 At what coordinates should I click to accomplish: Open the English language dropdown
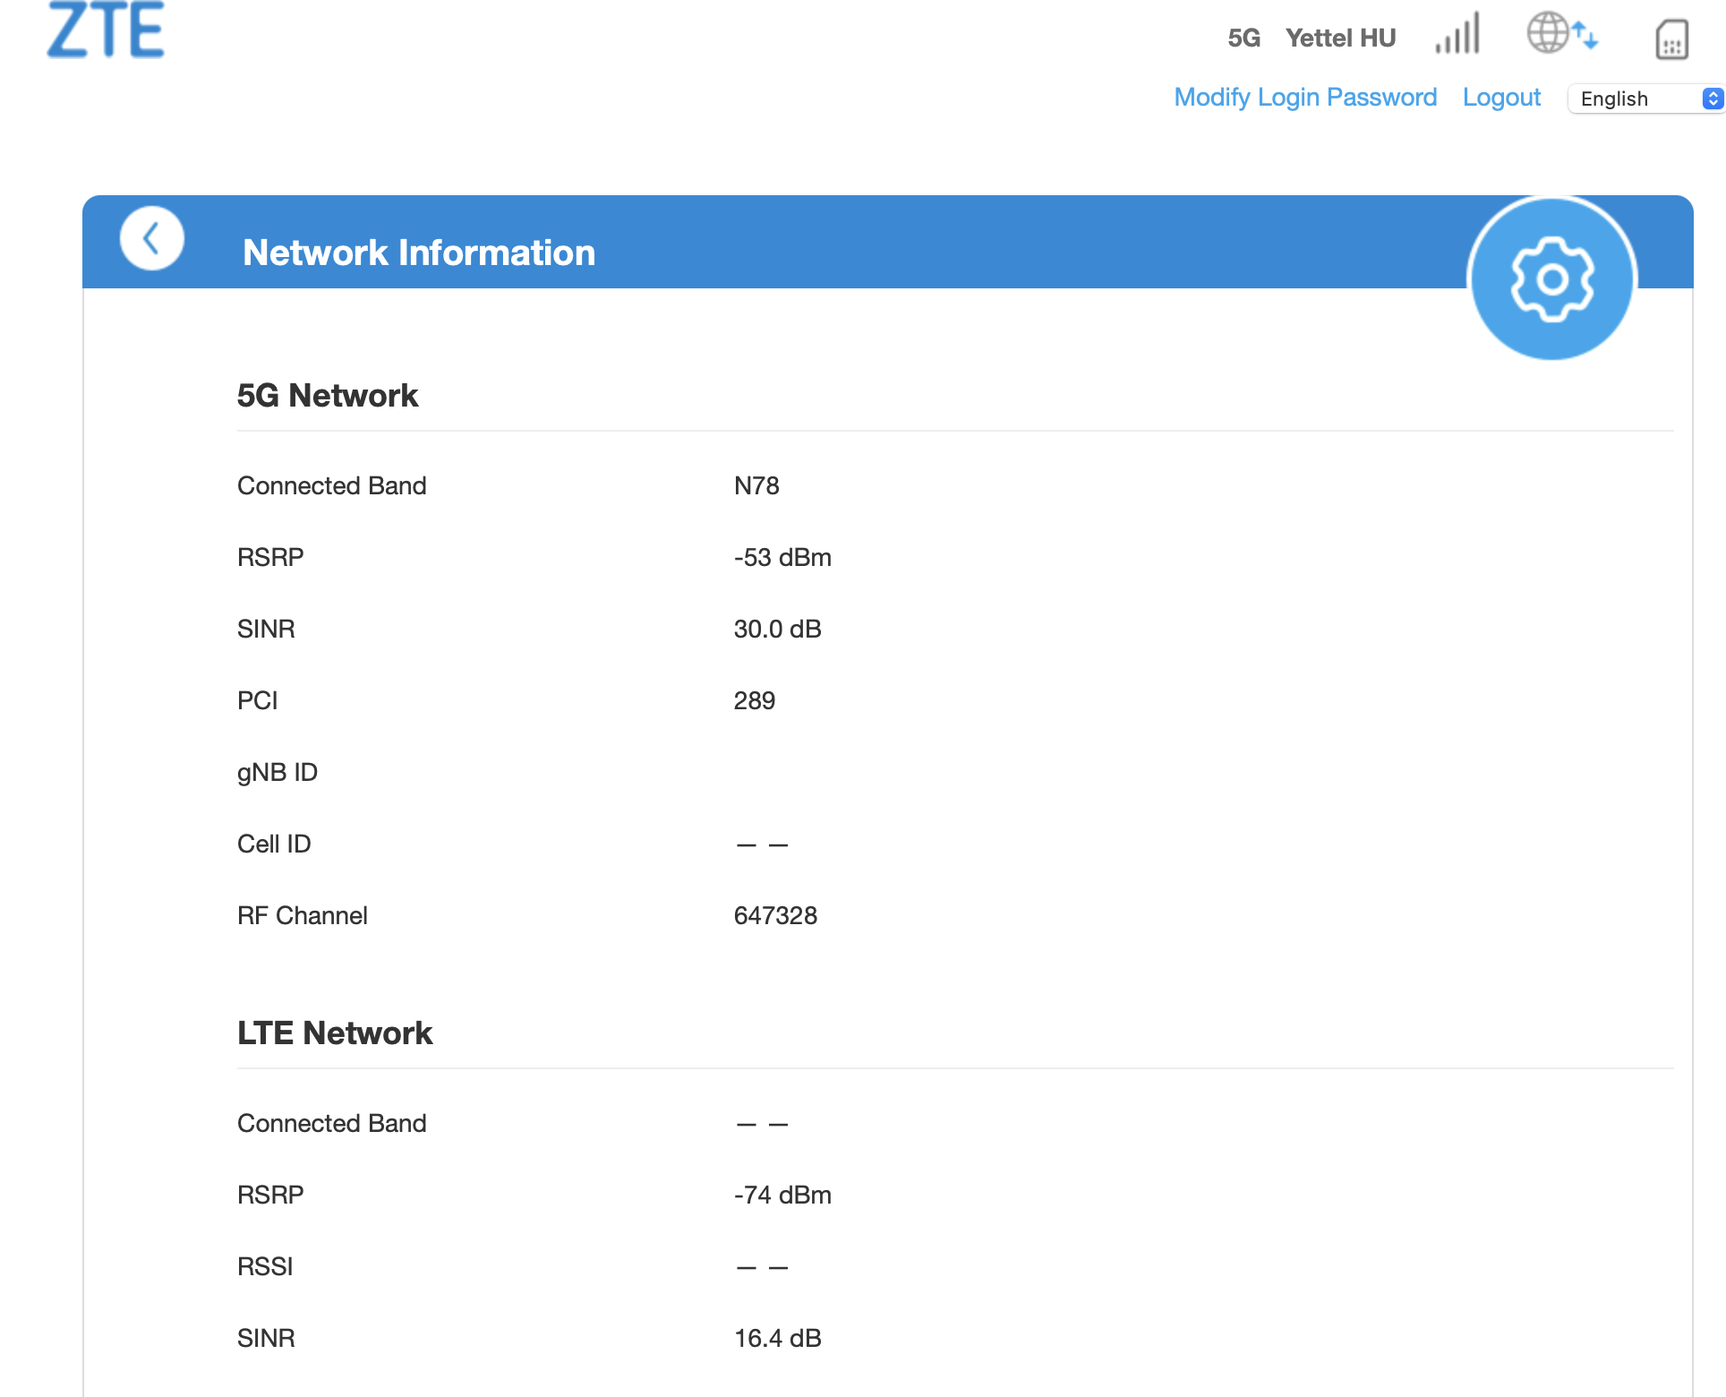(1647, 98)
